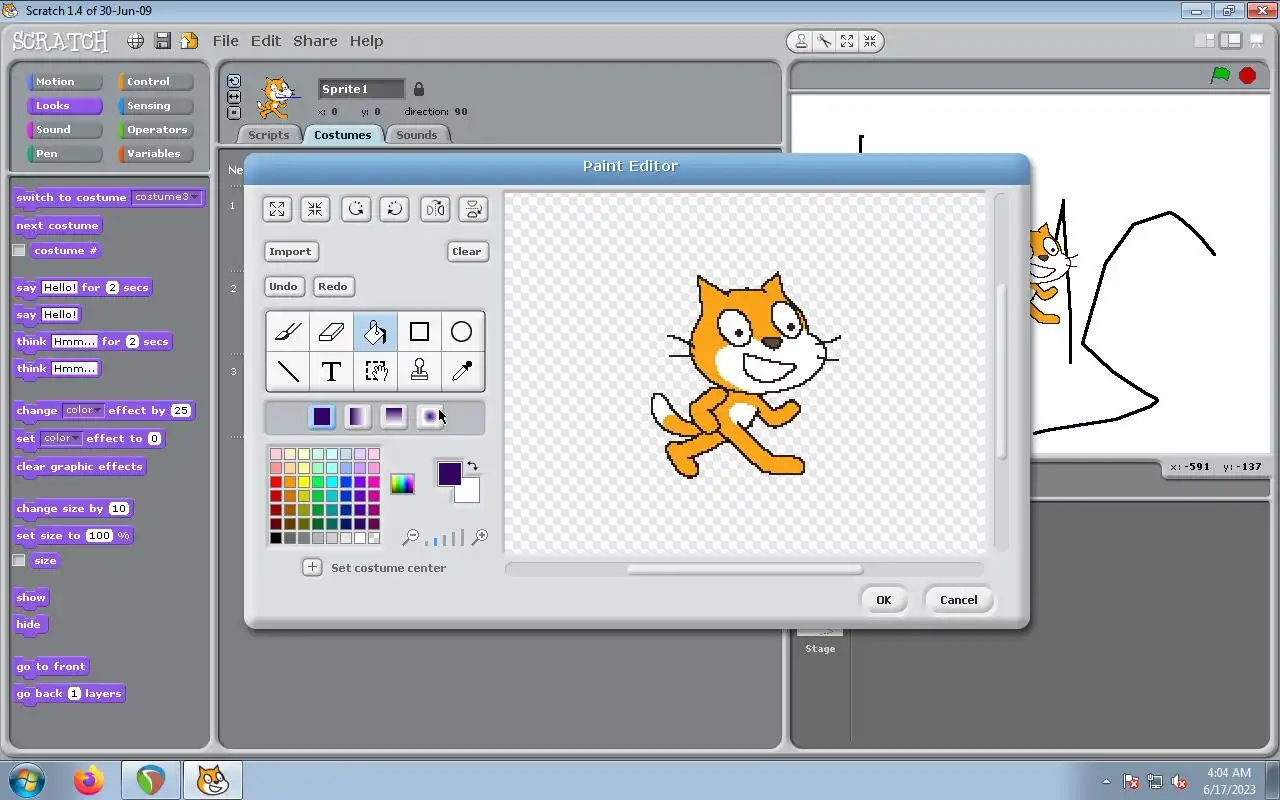Screen dimensions: 1280x800
Task: Open color dropdown in set effect block
Action: 61,438
